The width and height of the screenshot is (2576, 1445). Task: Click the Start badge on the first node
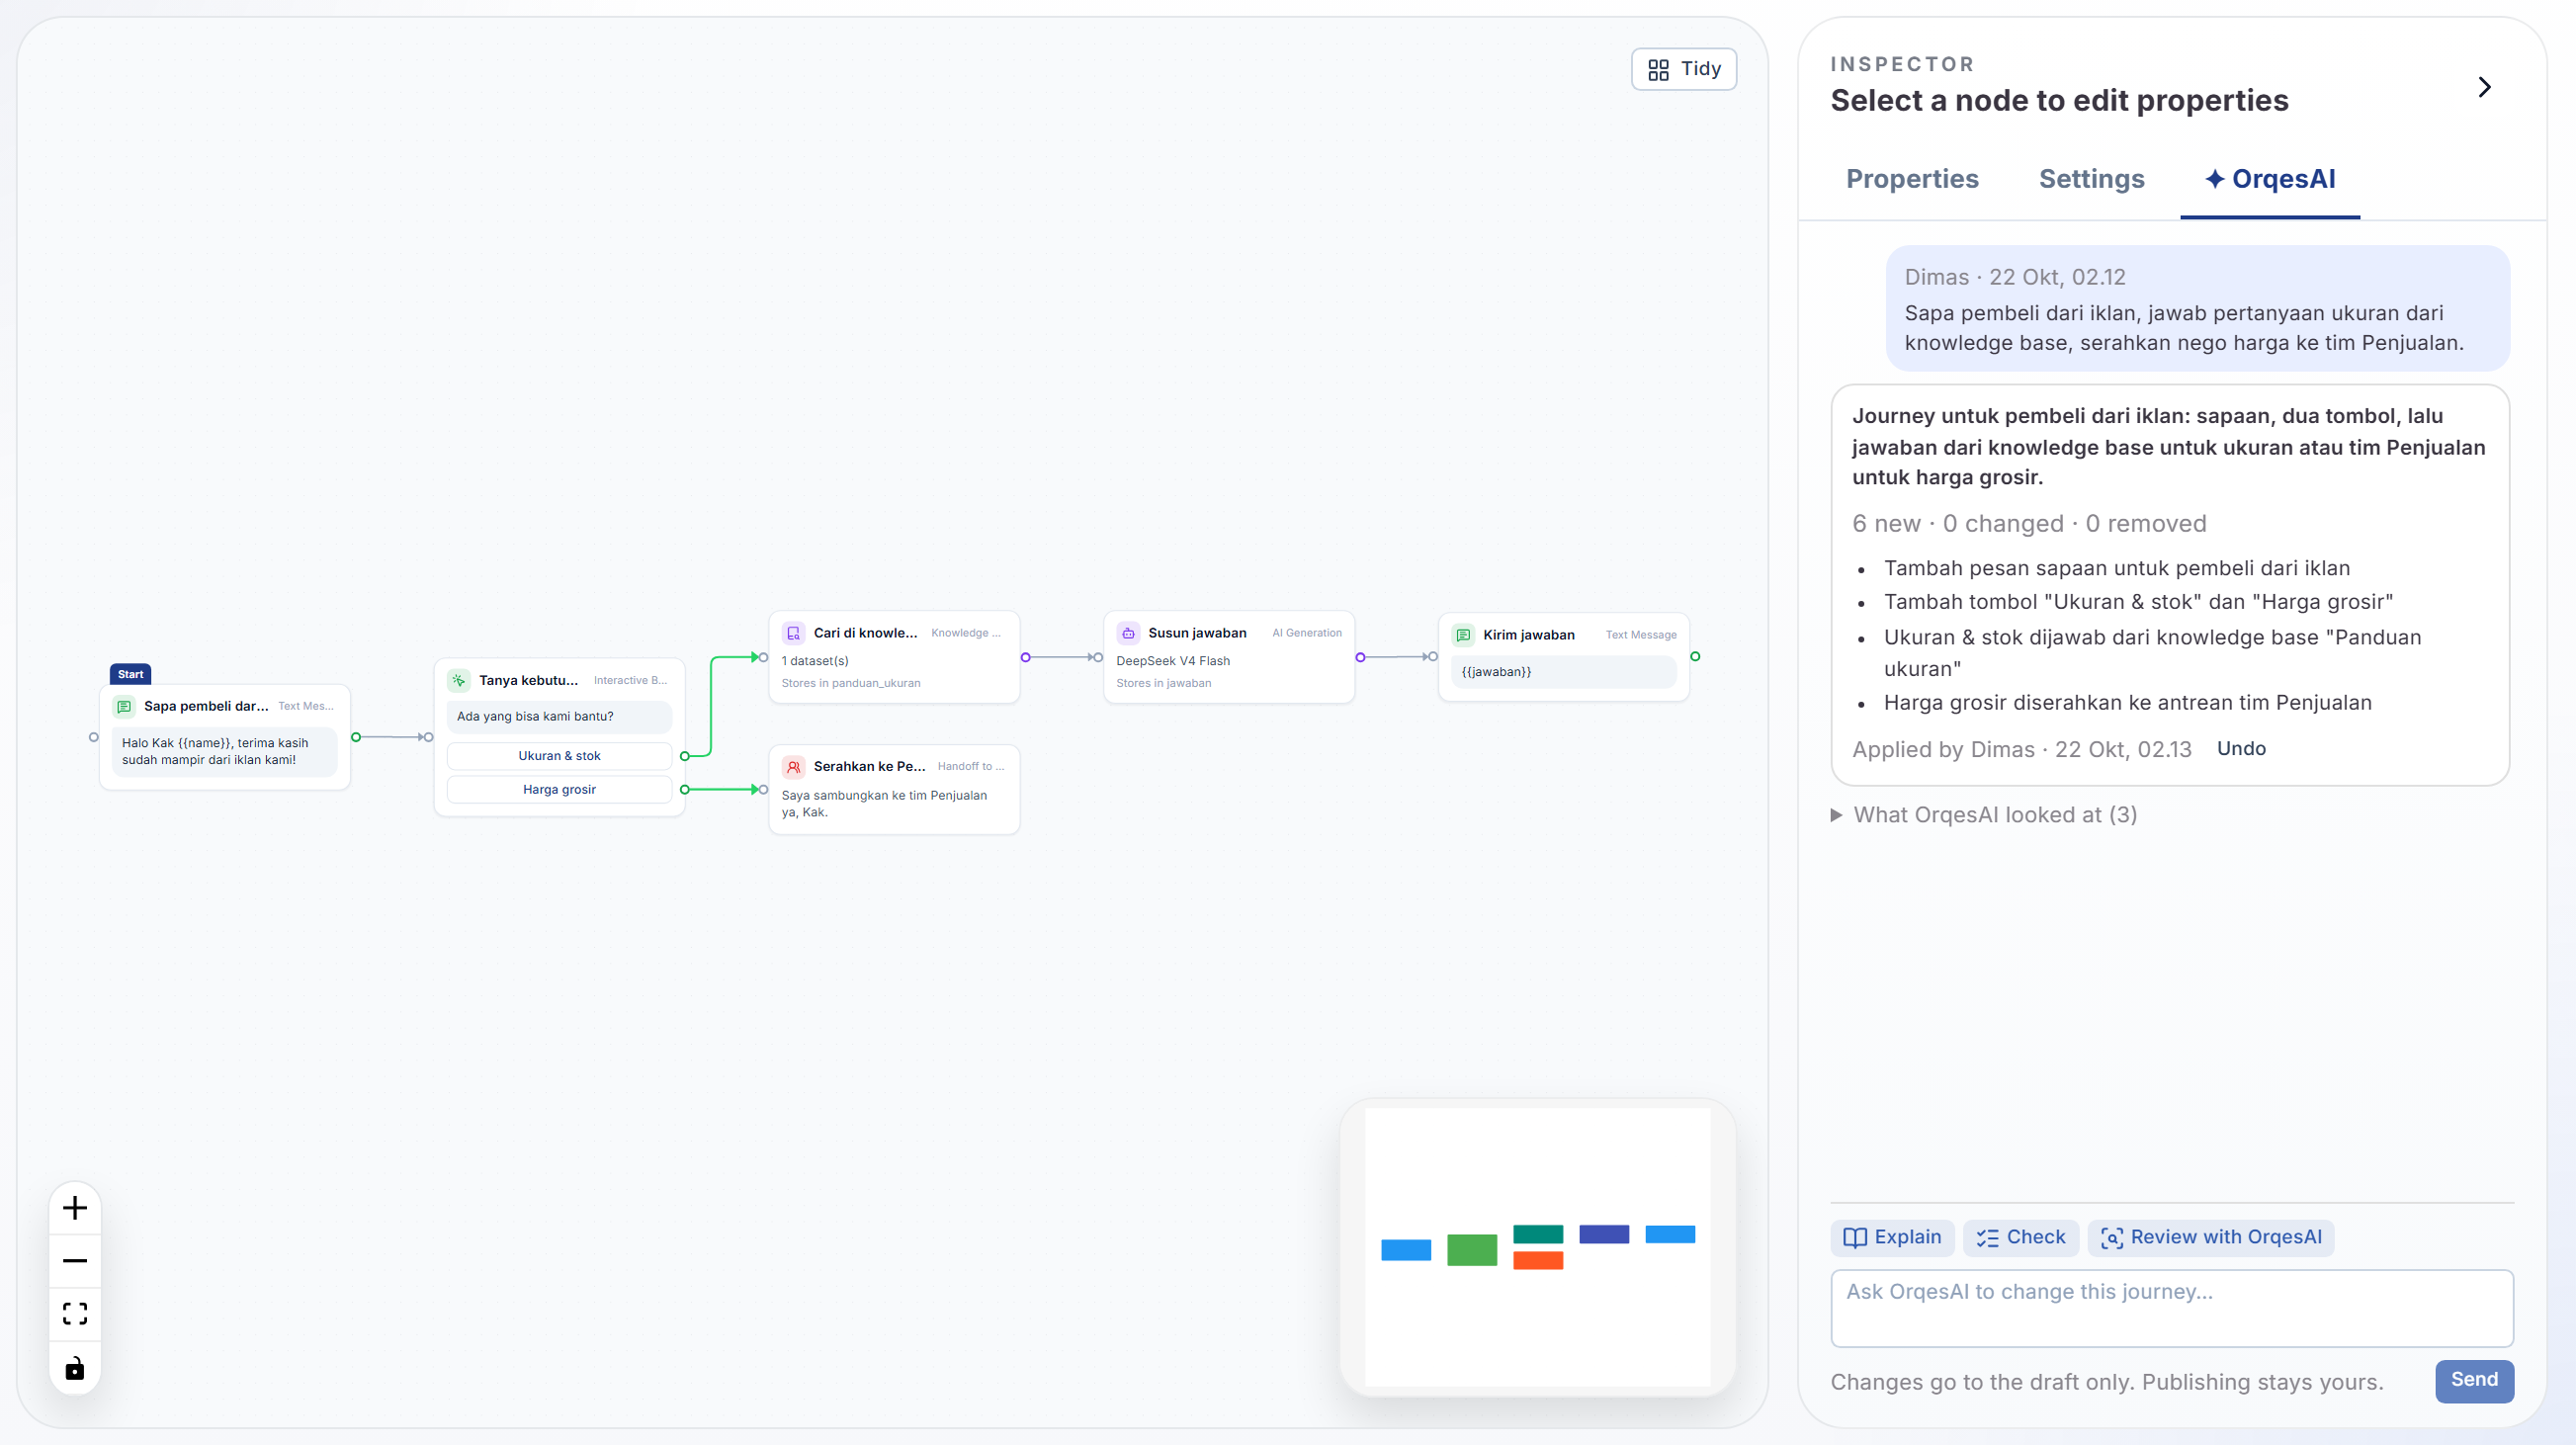pos(130,674)
